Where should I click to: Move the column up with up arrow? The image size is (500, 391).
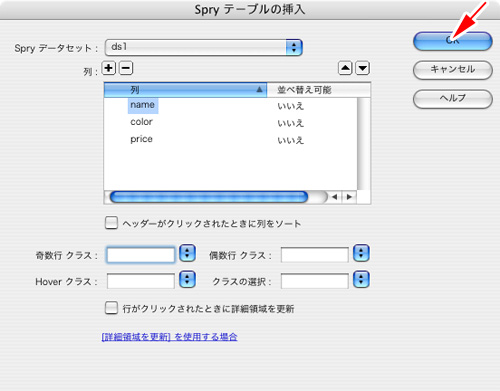click(345, 68)
